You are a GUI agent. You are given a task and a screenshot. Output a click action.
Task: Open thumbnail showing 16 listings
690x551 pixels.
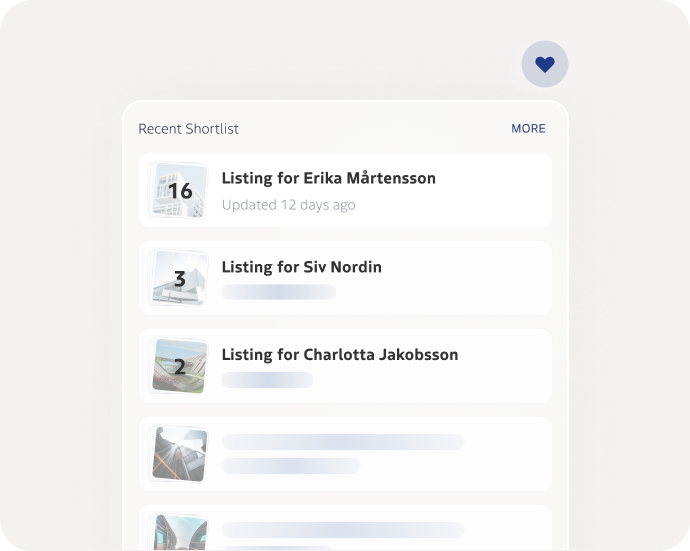pos(178,190)
